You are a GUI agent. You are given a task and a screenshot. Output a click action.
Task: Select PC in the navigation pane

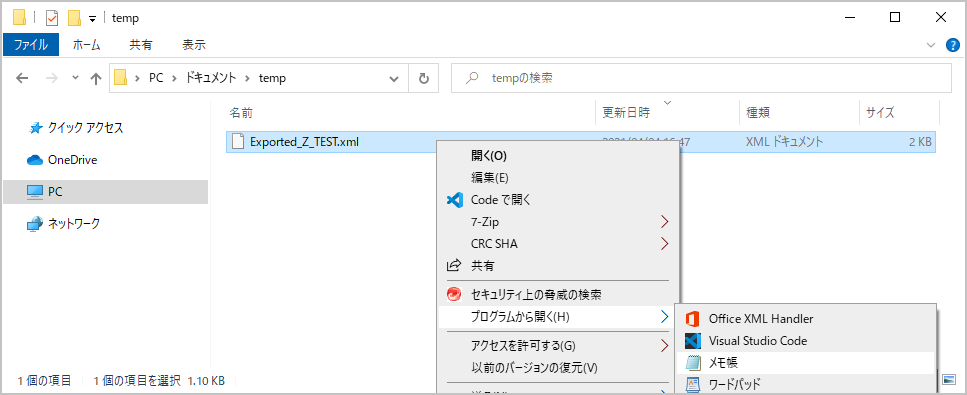[105, 192]
